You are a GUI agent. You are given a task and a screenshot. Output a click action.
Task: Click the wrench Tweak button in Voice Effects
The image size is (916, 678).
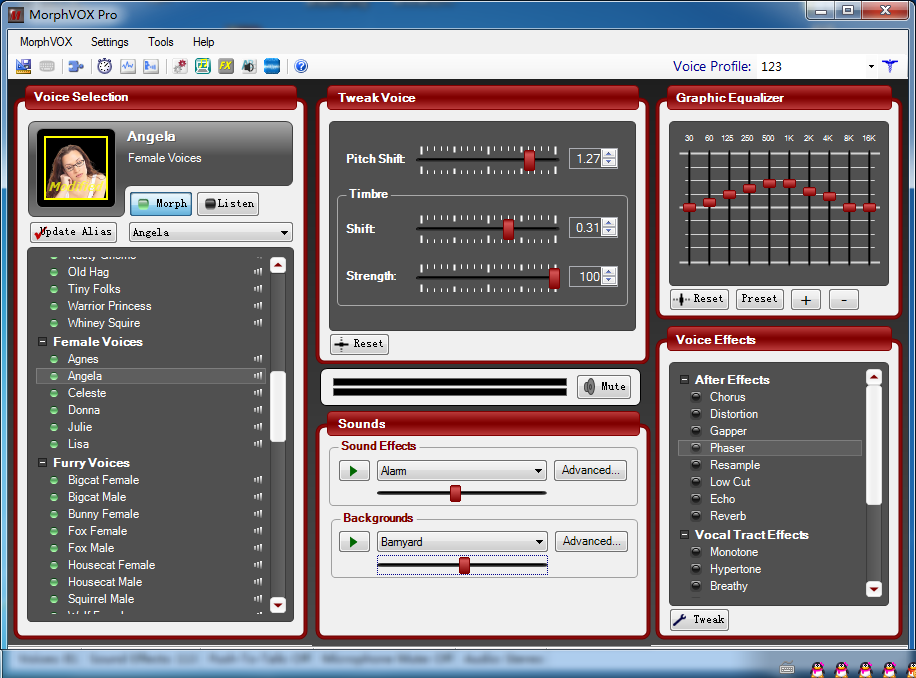[x=699, y=620]
